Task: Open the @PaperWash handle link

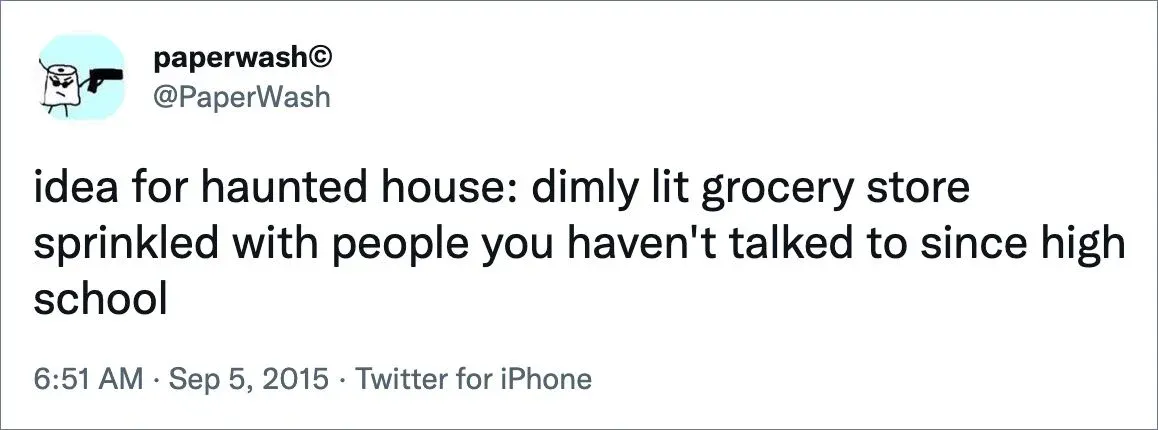Action: [x=241, y=97]
